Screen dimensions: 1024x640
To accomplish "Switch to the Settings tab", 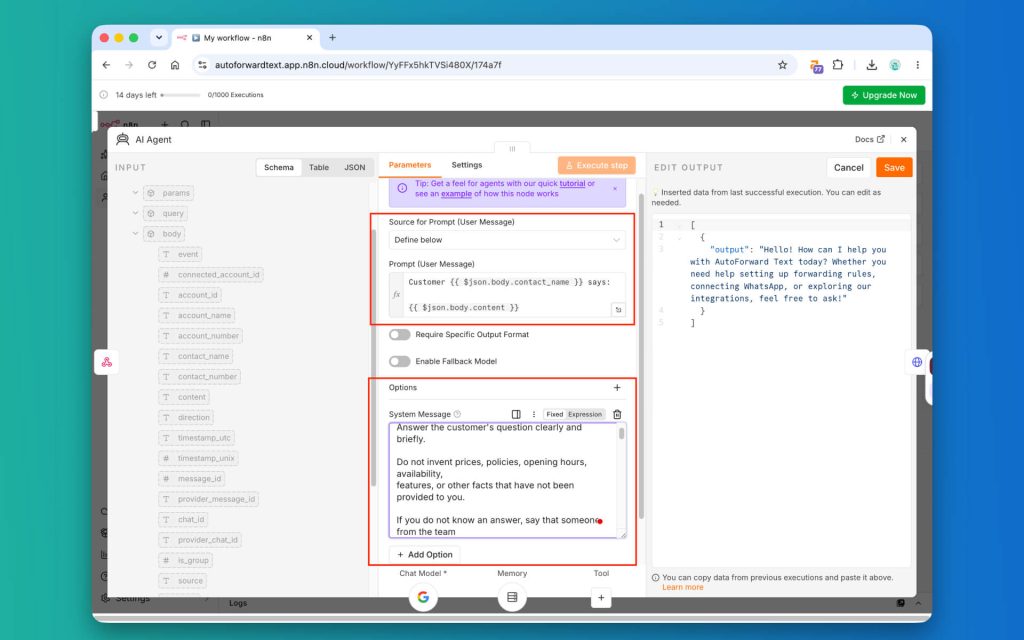I will point(466,165).
